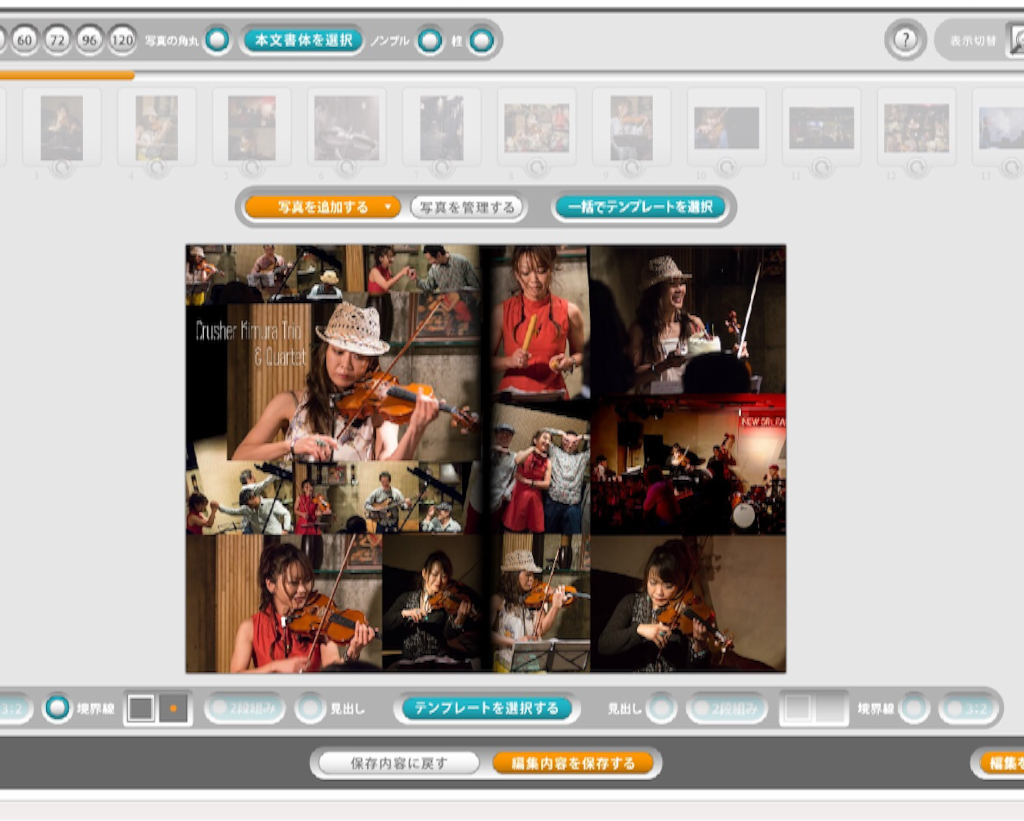This screenshot has height=821, width=1024.
Task: Toggle the 写真の角丸 rounded corners switch
Action: 217,40
